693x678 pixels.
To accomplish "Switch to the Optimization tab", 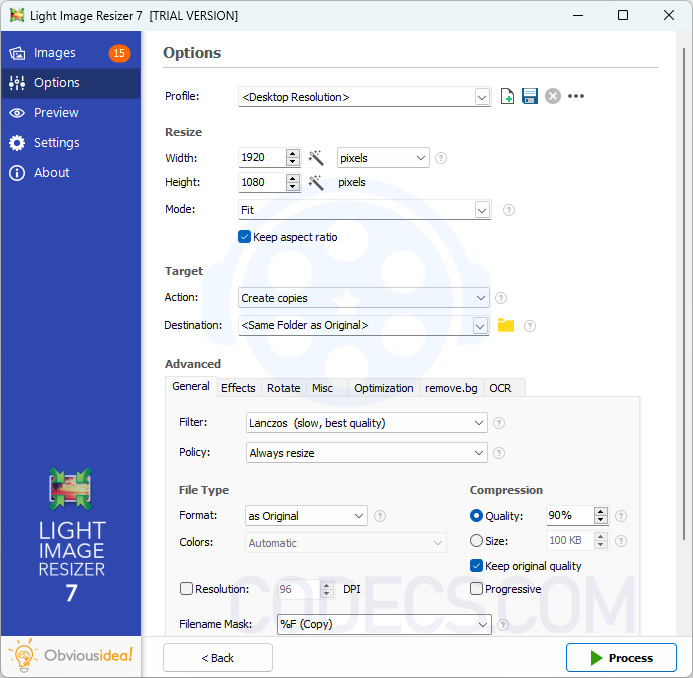I will 384,388.
